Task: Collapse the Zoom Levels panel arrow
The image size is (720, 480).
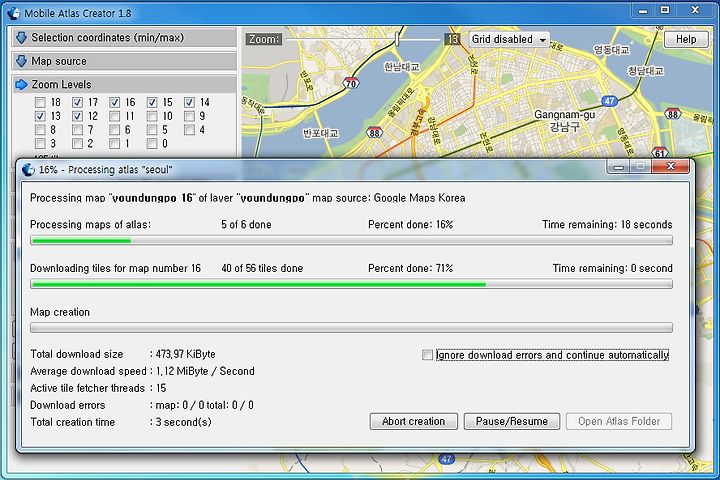Action: [x=21, y=85]
